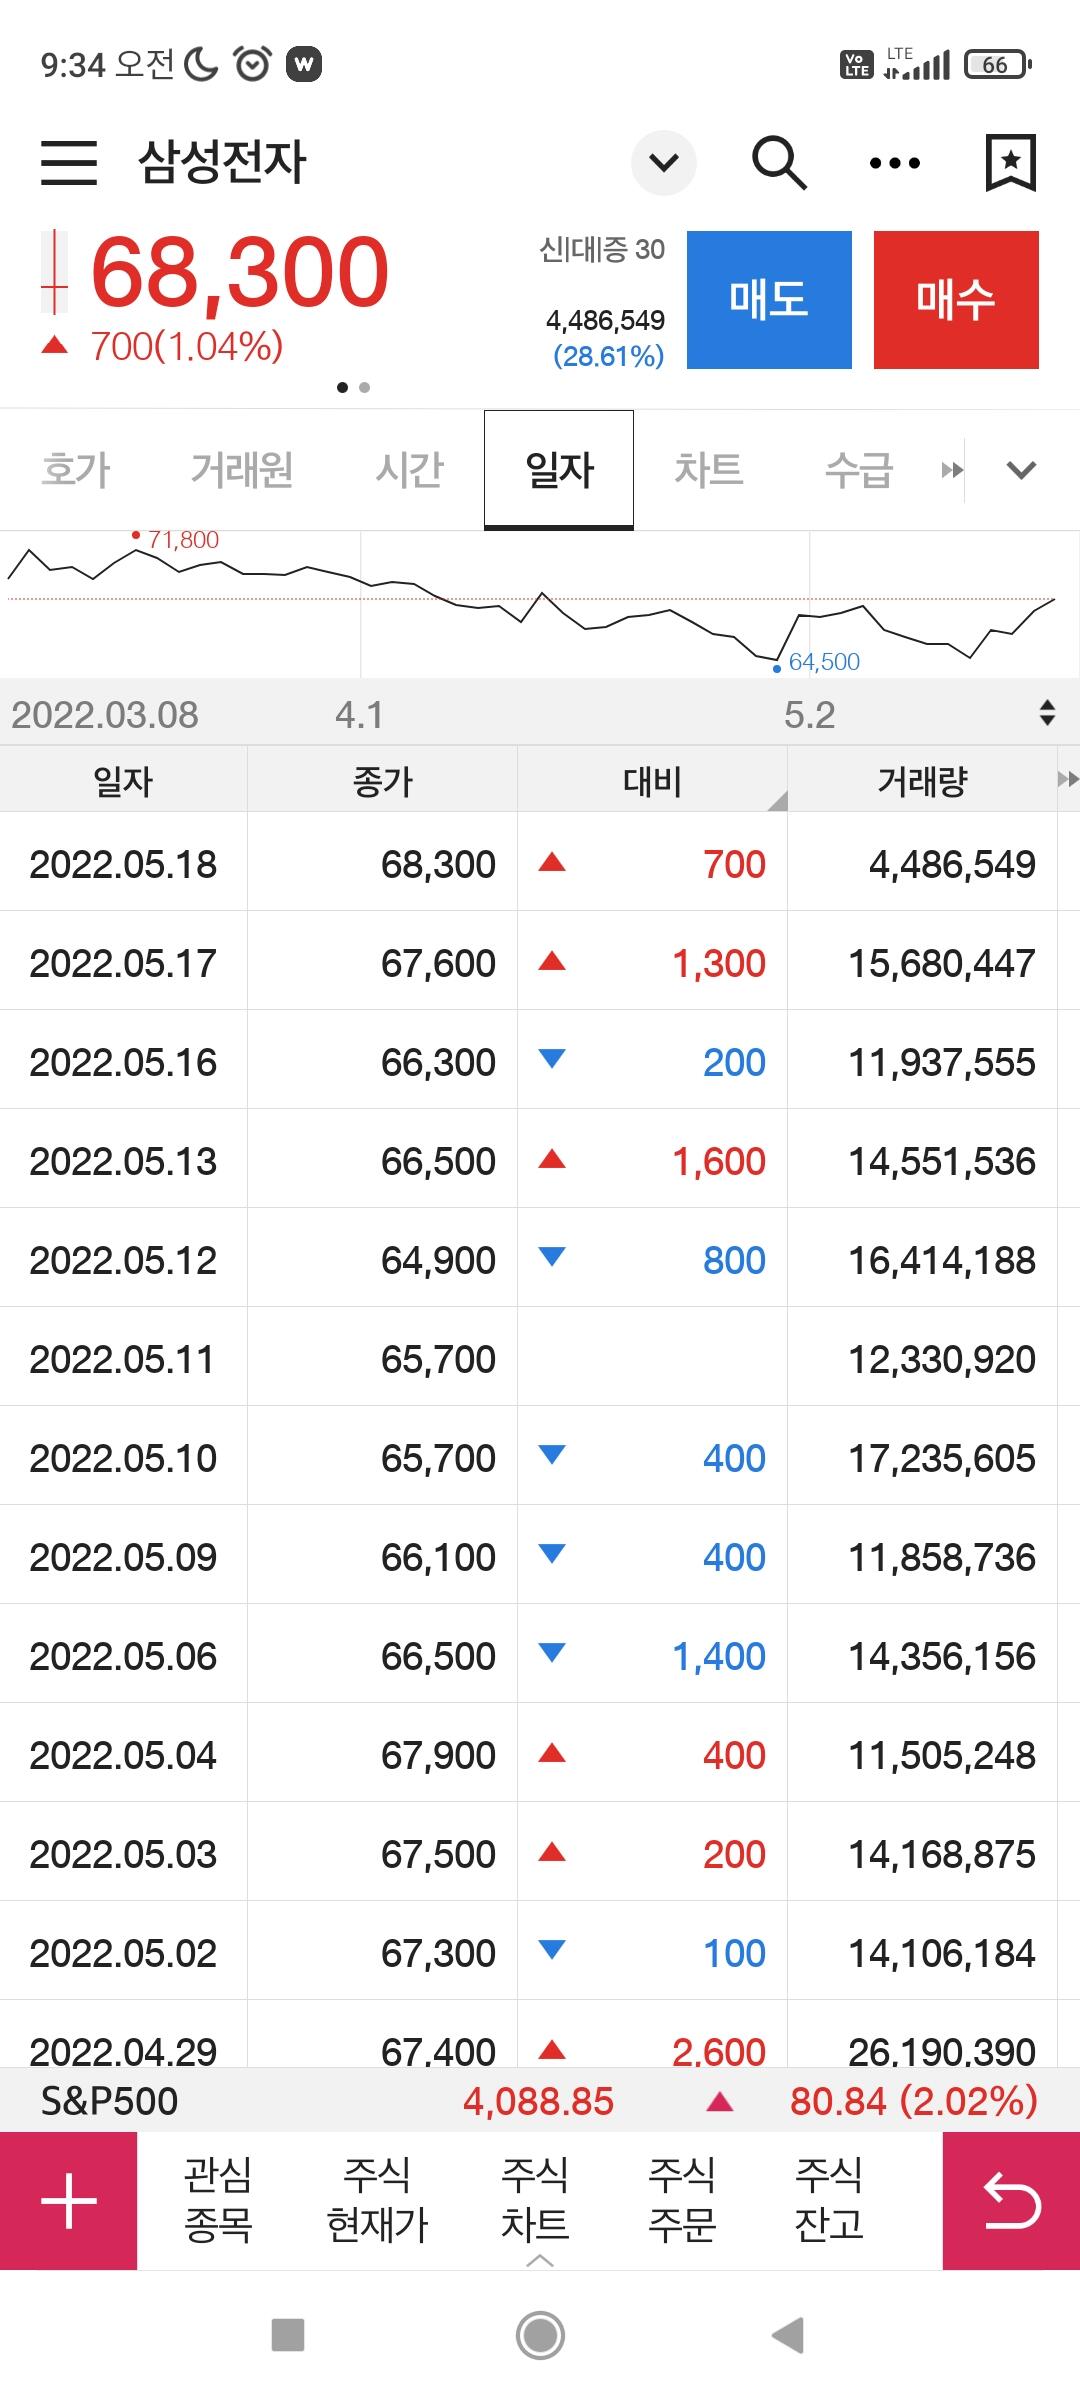
Task: Tap the 64,500 low marker
Action: coord(817,662)
